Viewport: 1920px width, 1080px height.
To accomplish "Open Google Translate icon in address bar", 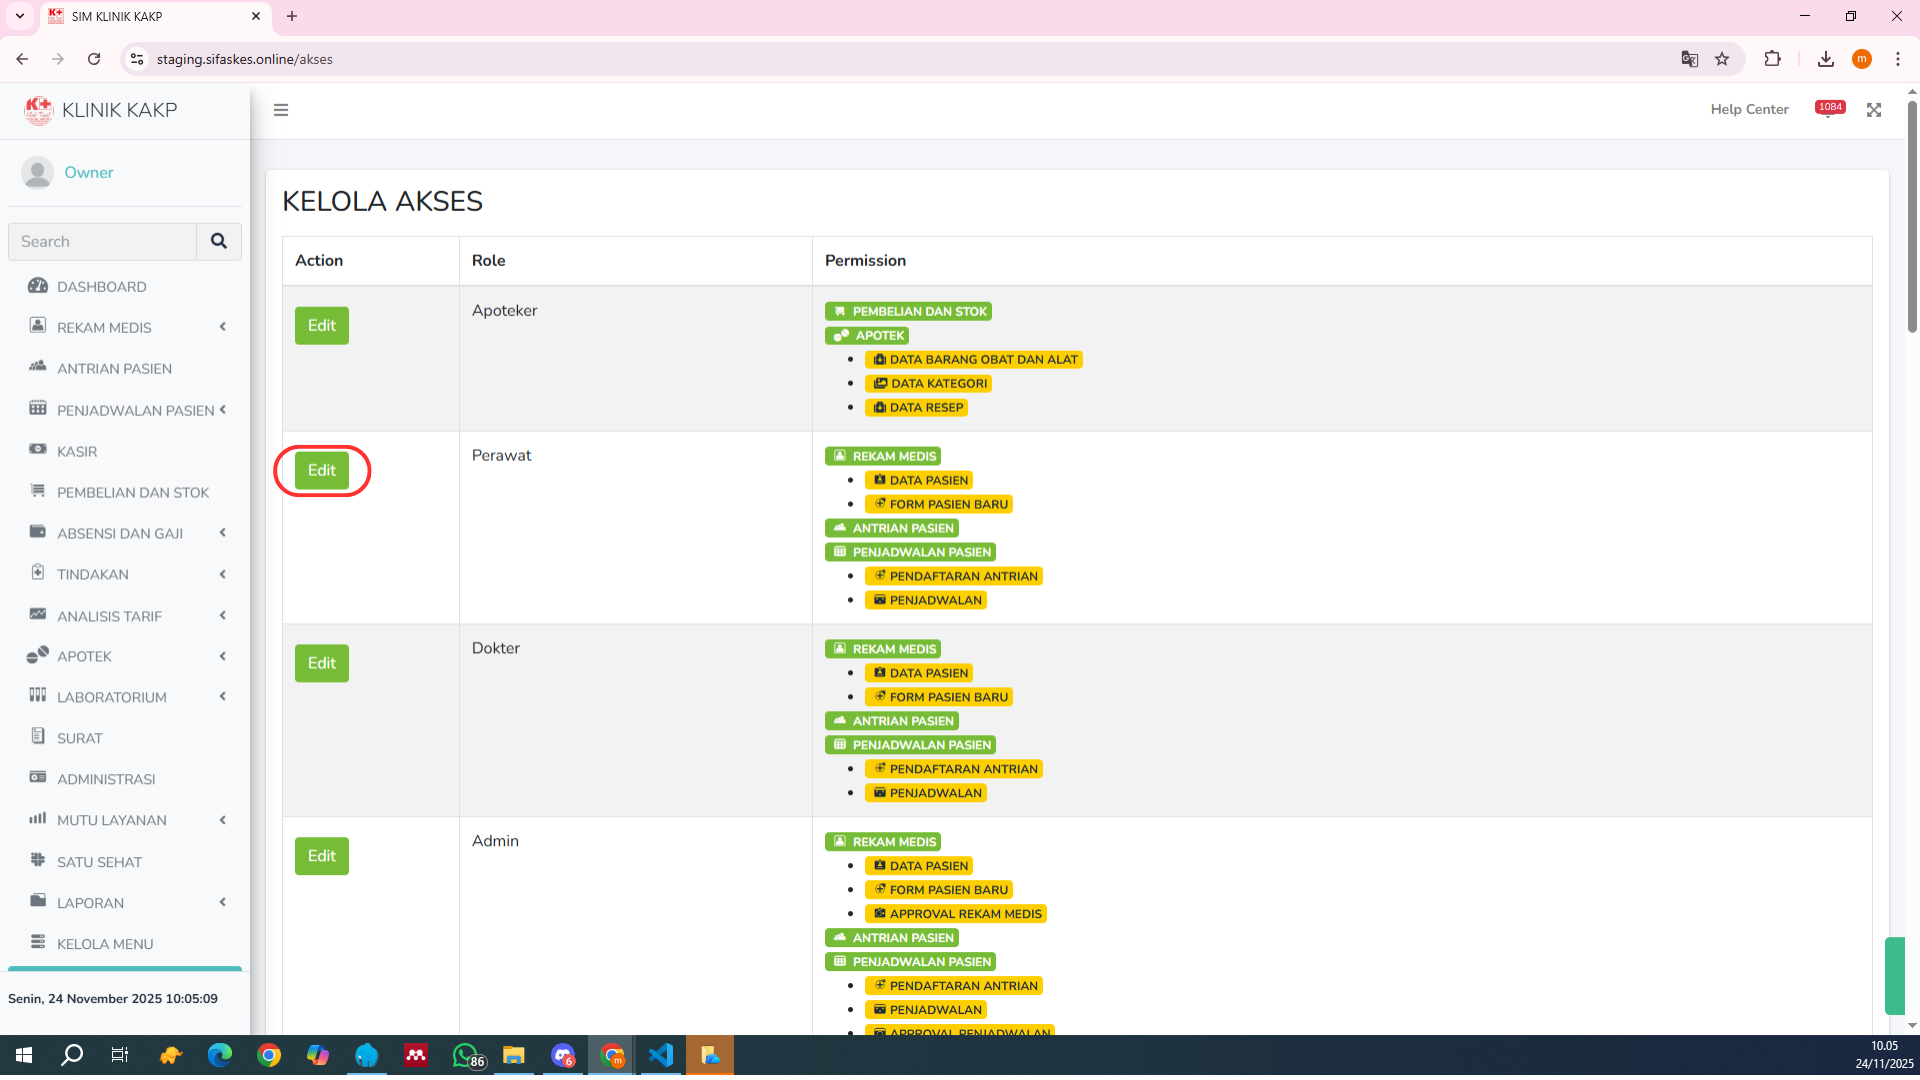I will point(1690,59).
